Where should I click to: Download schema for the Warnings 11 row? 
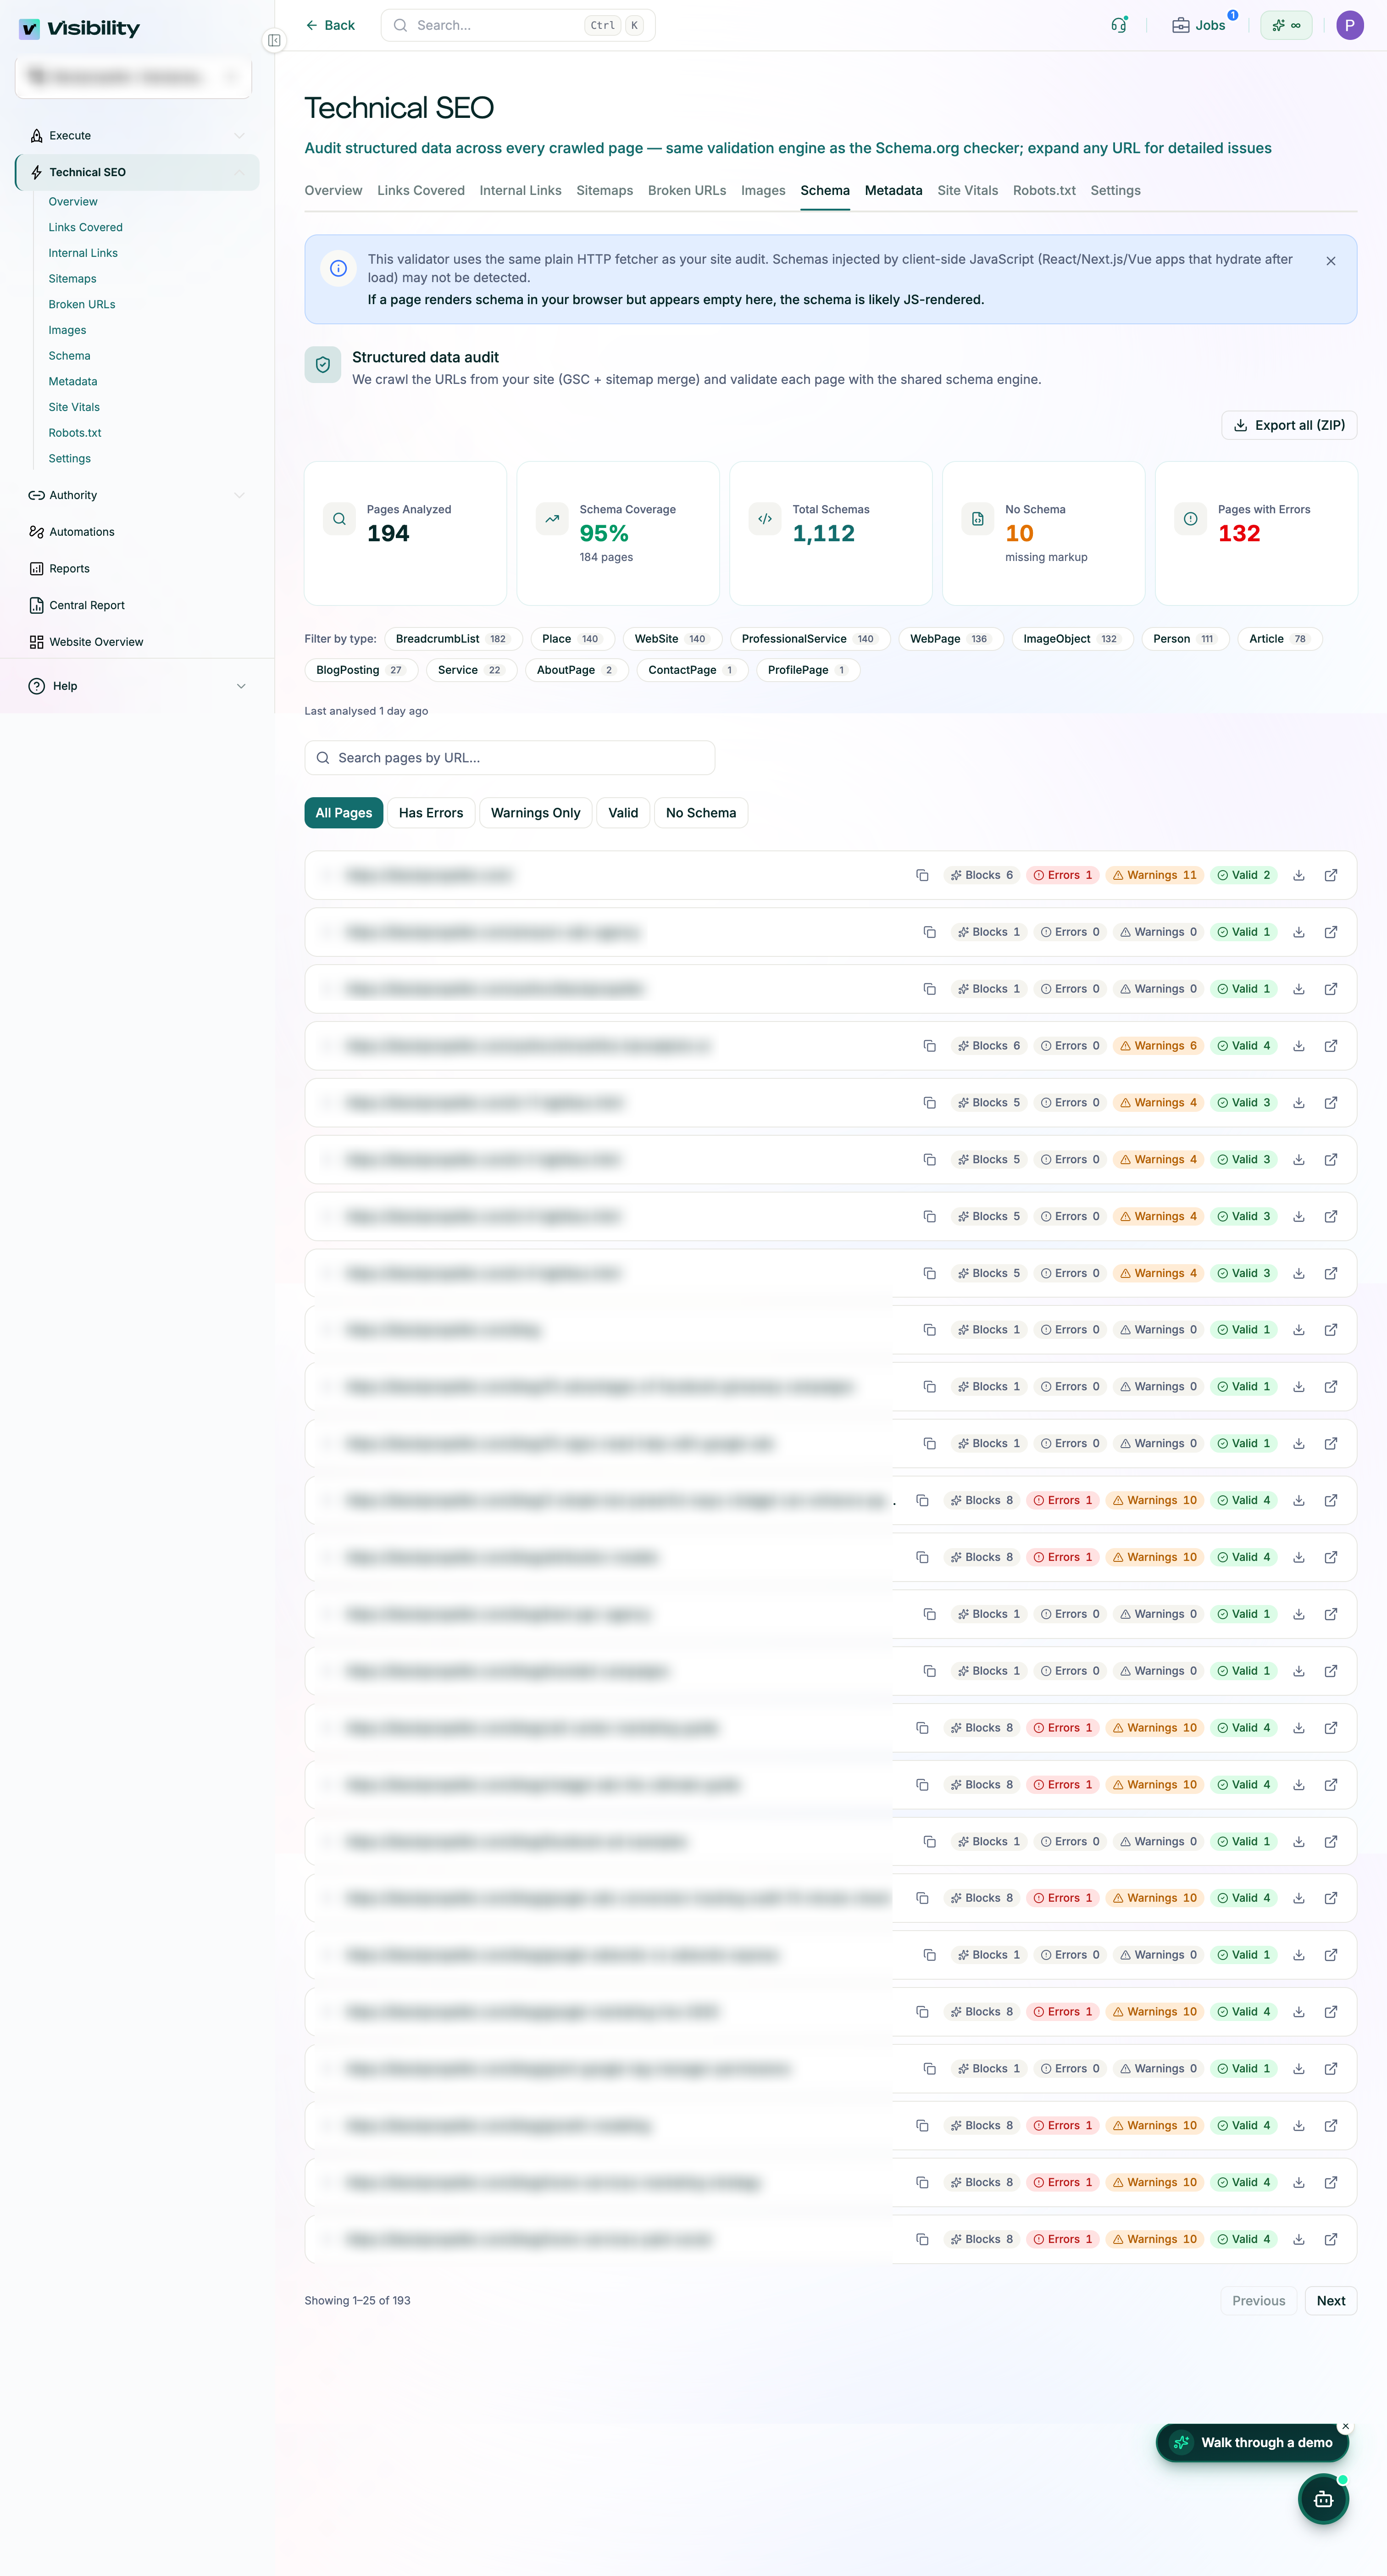tap(1298, 875)
